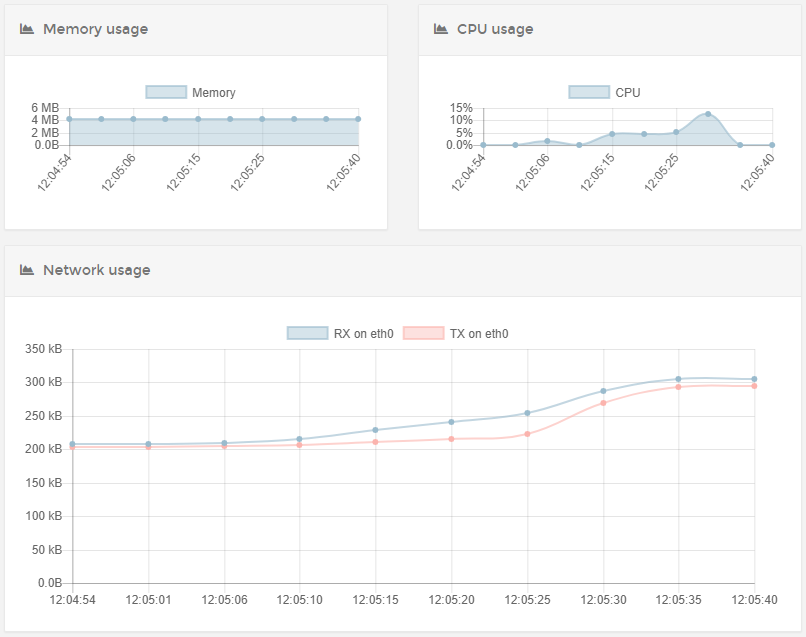The width and height of the screenshot is (806, 637).
Task: Toggle the Memory dataset in the legend
Action: [x=190, y=92]
